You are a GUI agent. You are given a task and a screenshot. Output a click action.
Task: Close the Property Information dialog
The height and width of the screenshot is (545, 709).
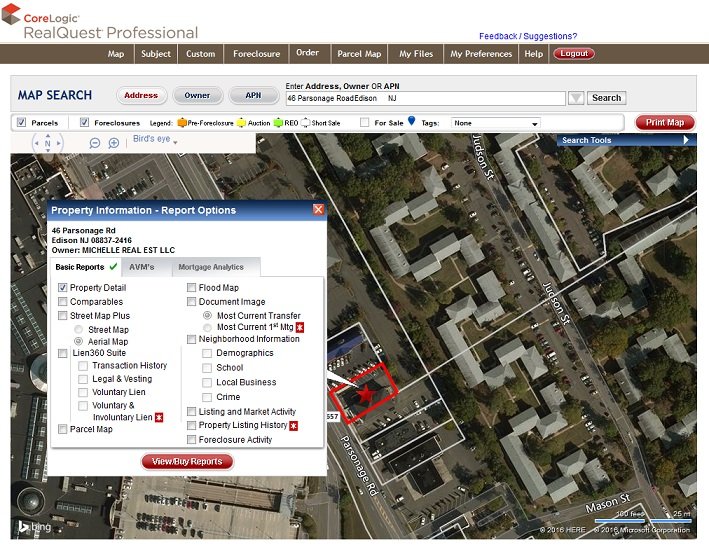[318, 210]
